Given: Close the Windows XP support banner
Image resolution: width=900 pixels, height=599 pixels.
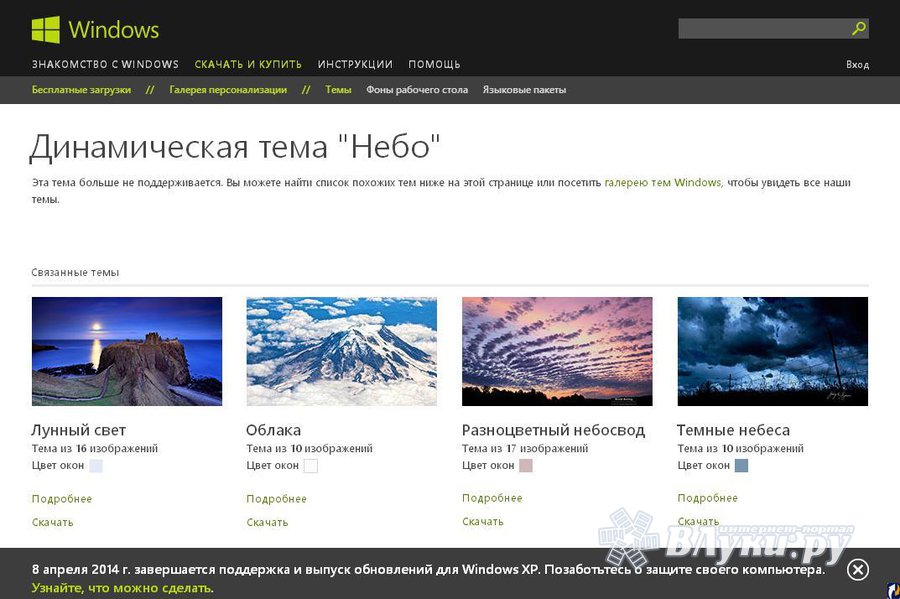Looking at the screenshot, I should click(857, 569).
